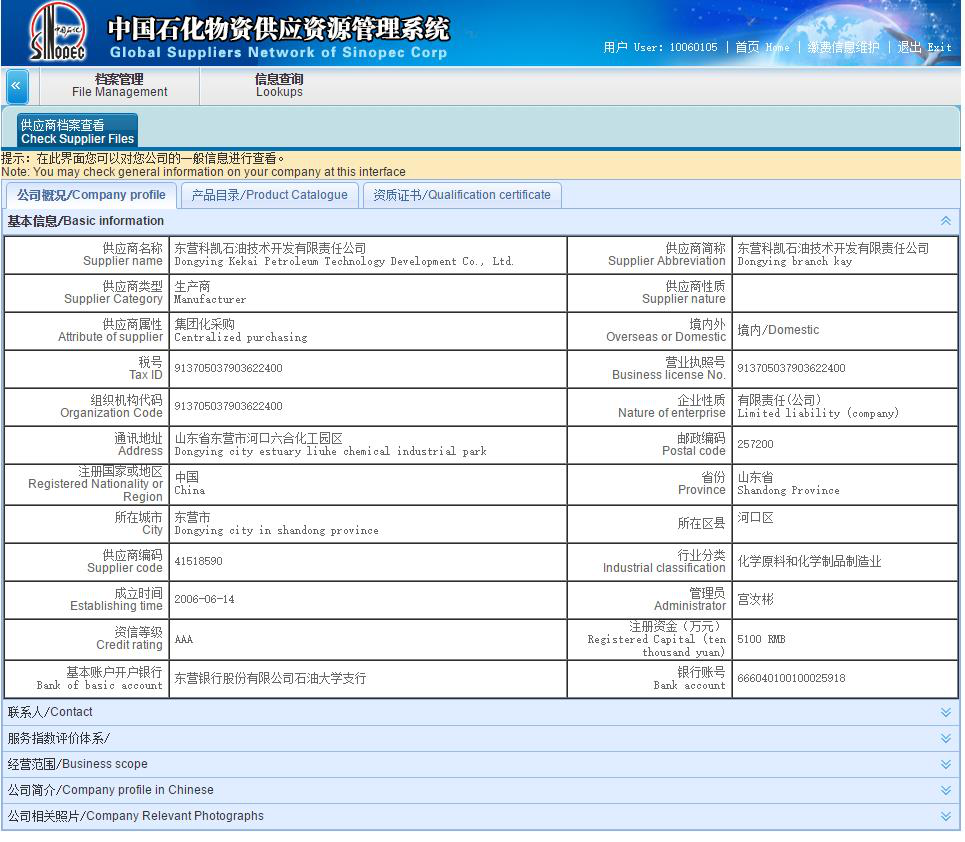This screenshot has width=965, height=842.
Task: Expand service index evaluation section chevron
Action: point(945,738)
